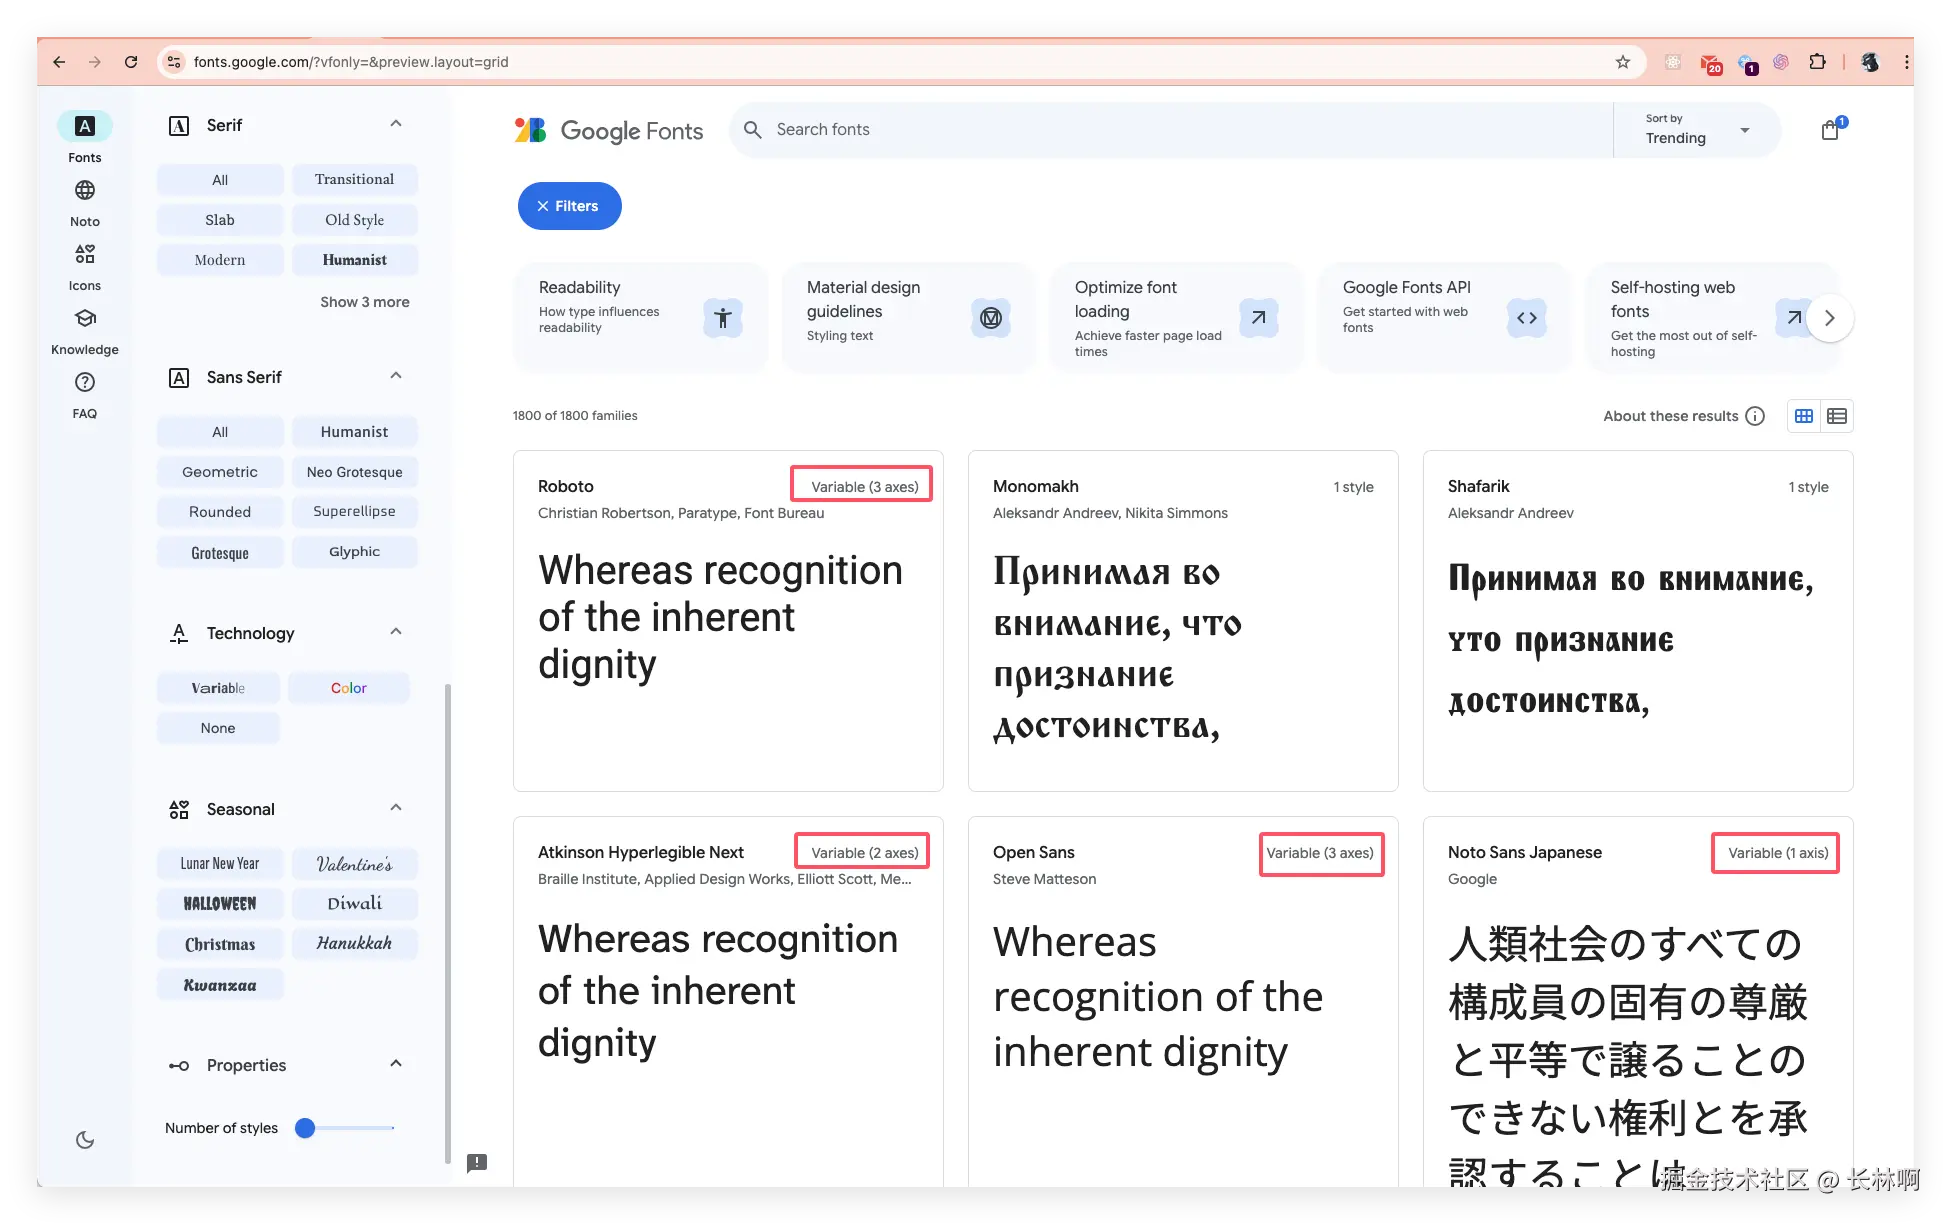Screen dimensions: 1951x1224
Task: Toggle the Color technology filter chip
Action: coord(348,688)
